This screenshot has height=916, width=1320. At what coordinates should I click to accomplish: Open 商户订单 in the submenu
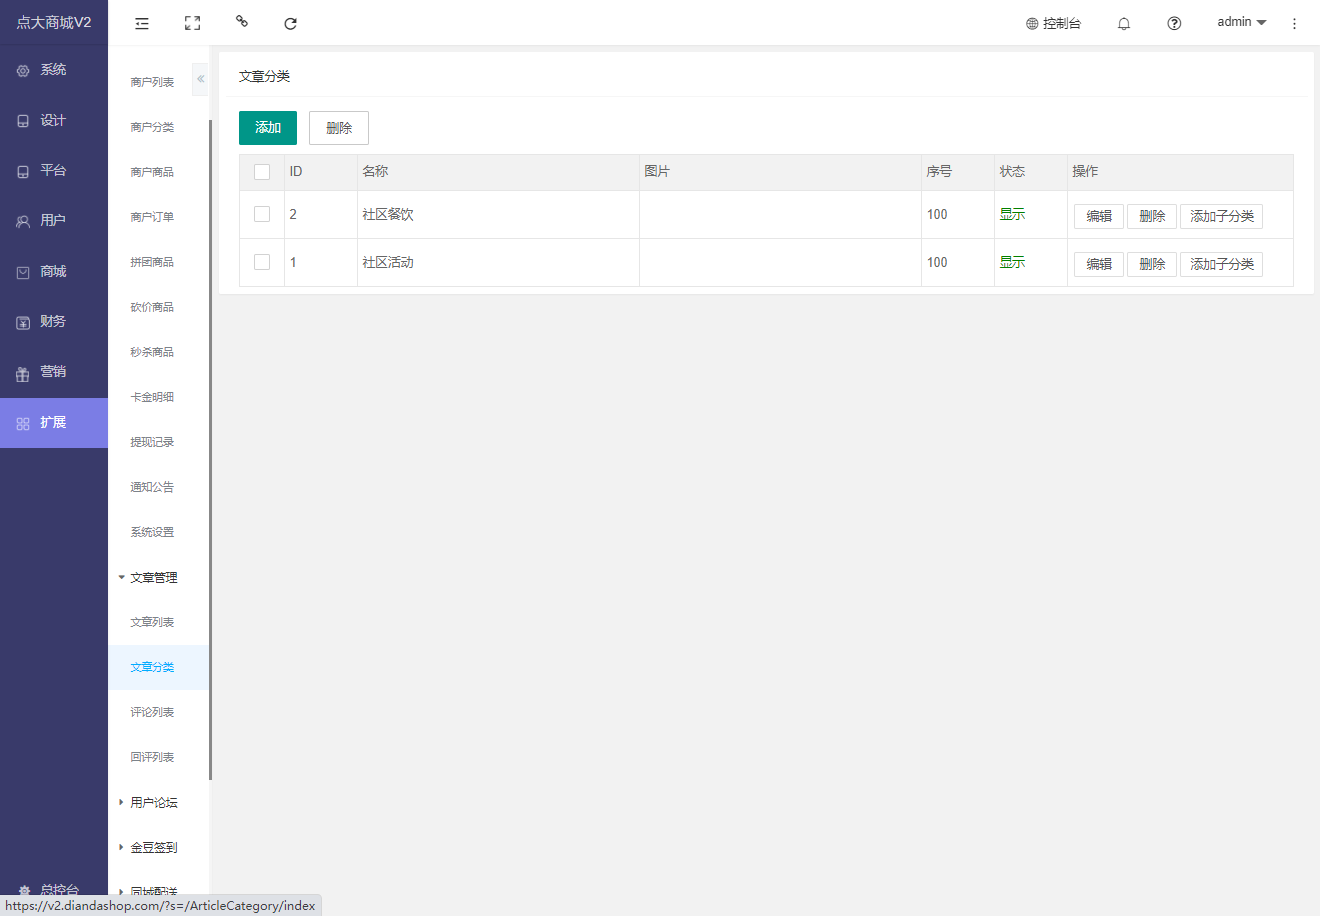point(152,217)
